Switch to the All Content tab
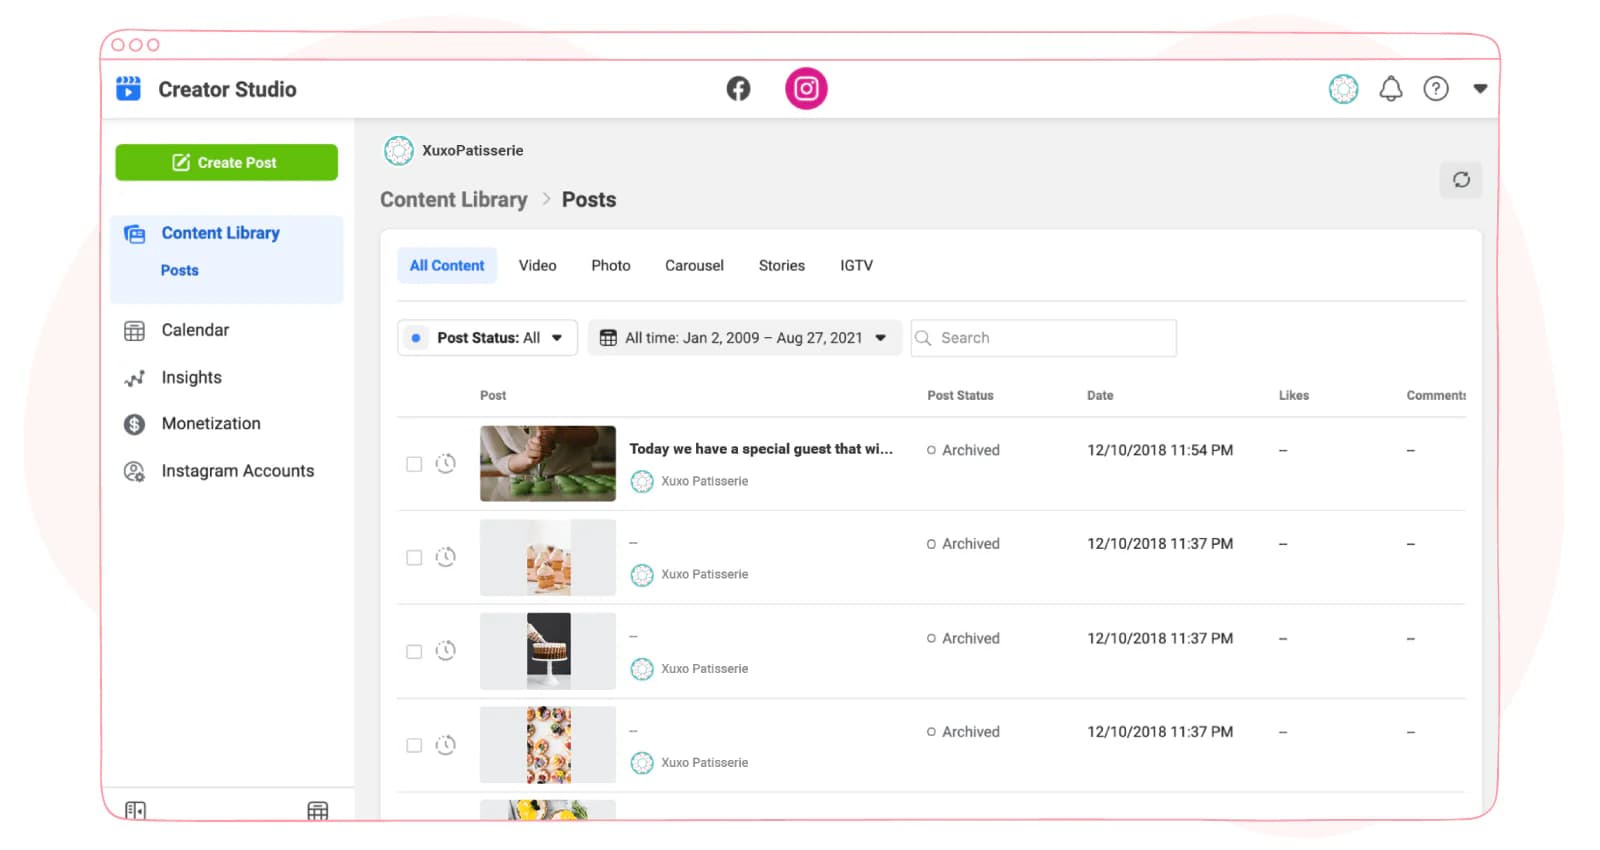 click(x=447, y=265)
